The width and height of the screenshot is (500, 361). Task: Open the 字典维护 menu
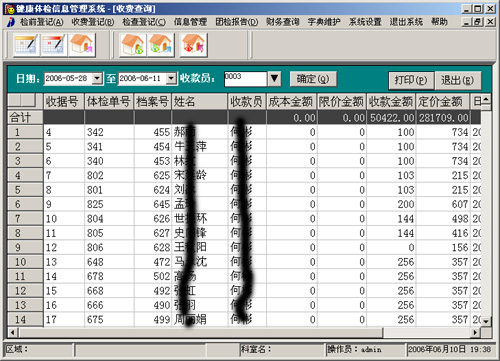[x=324, y=22]
